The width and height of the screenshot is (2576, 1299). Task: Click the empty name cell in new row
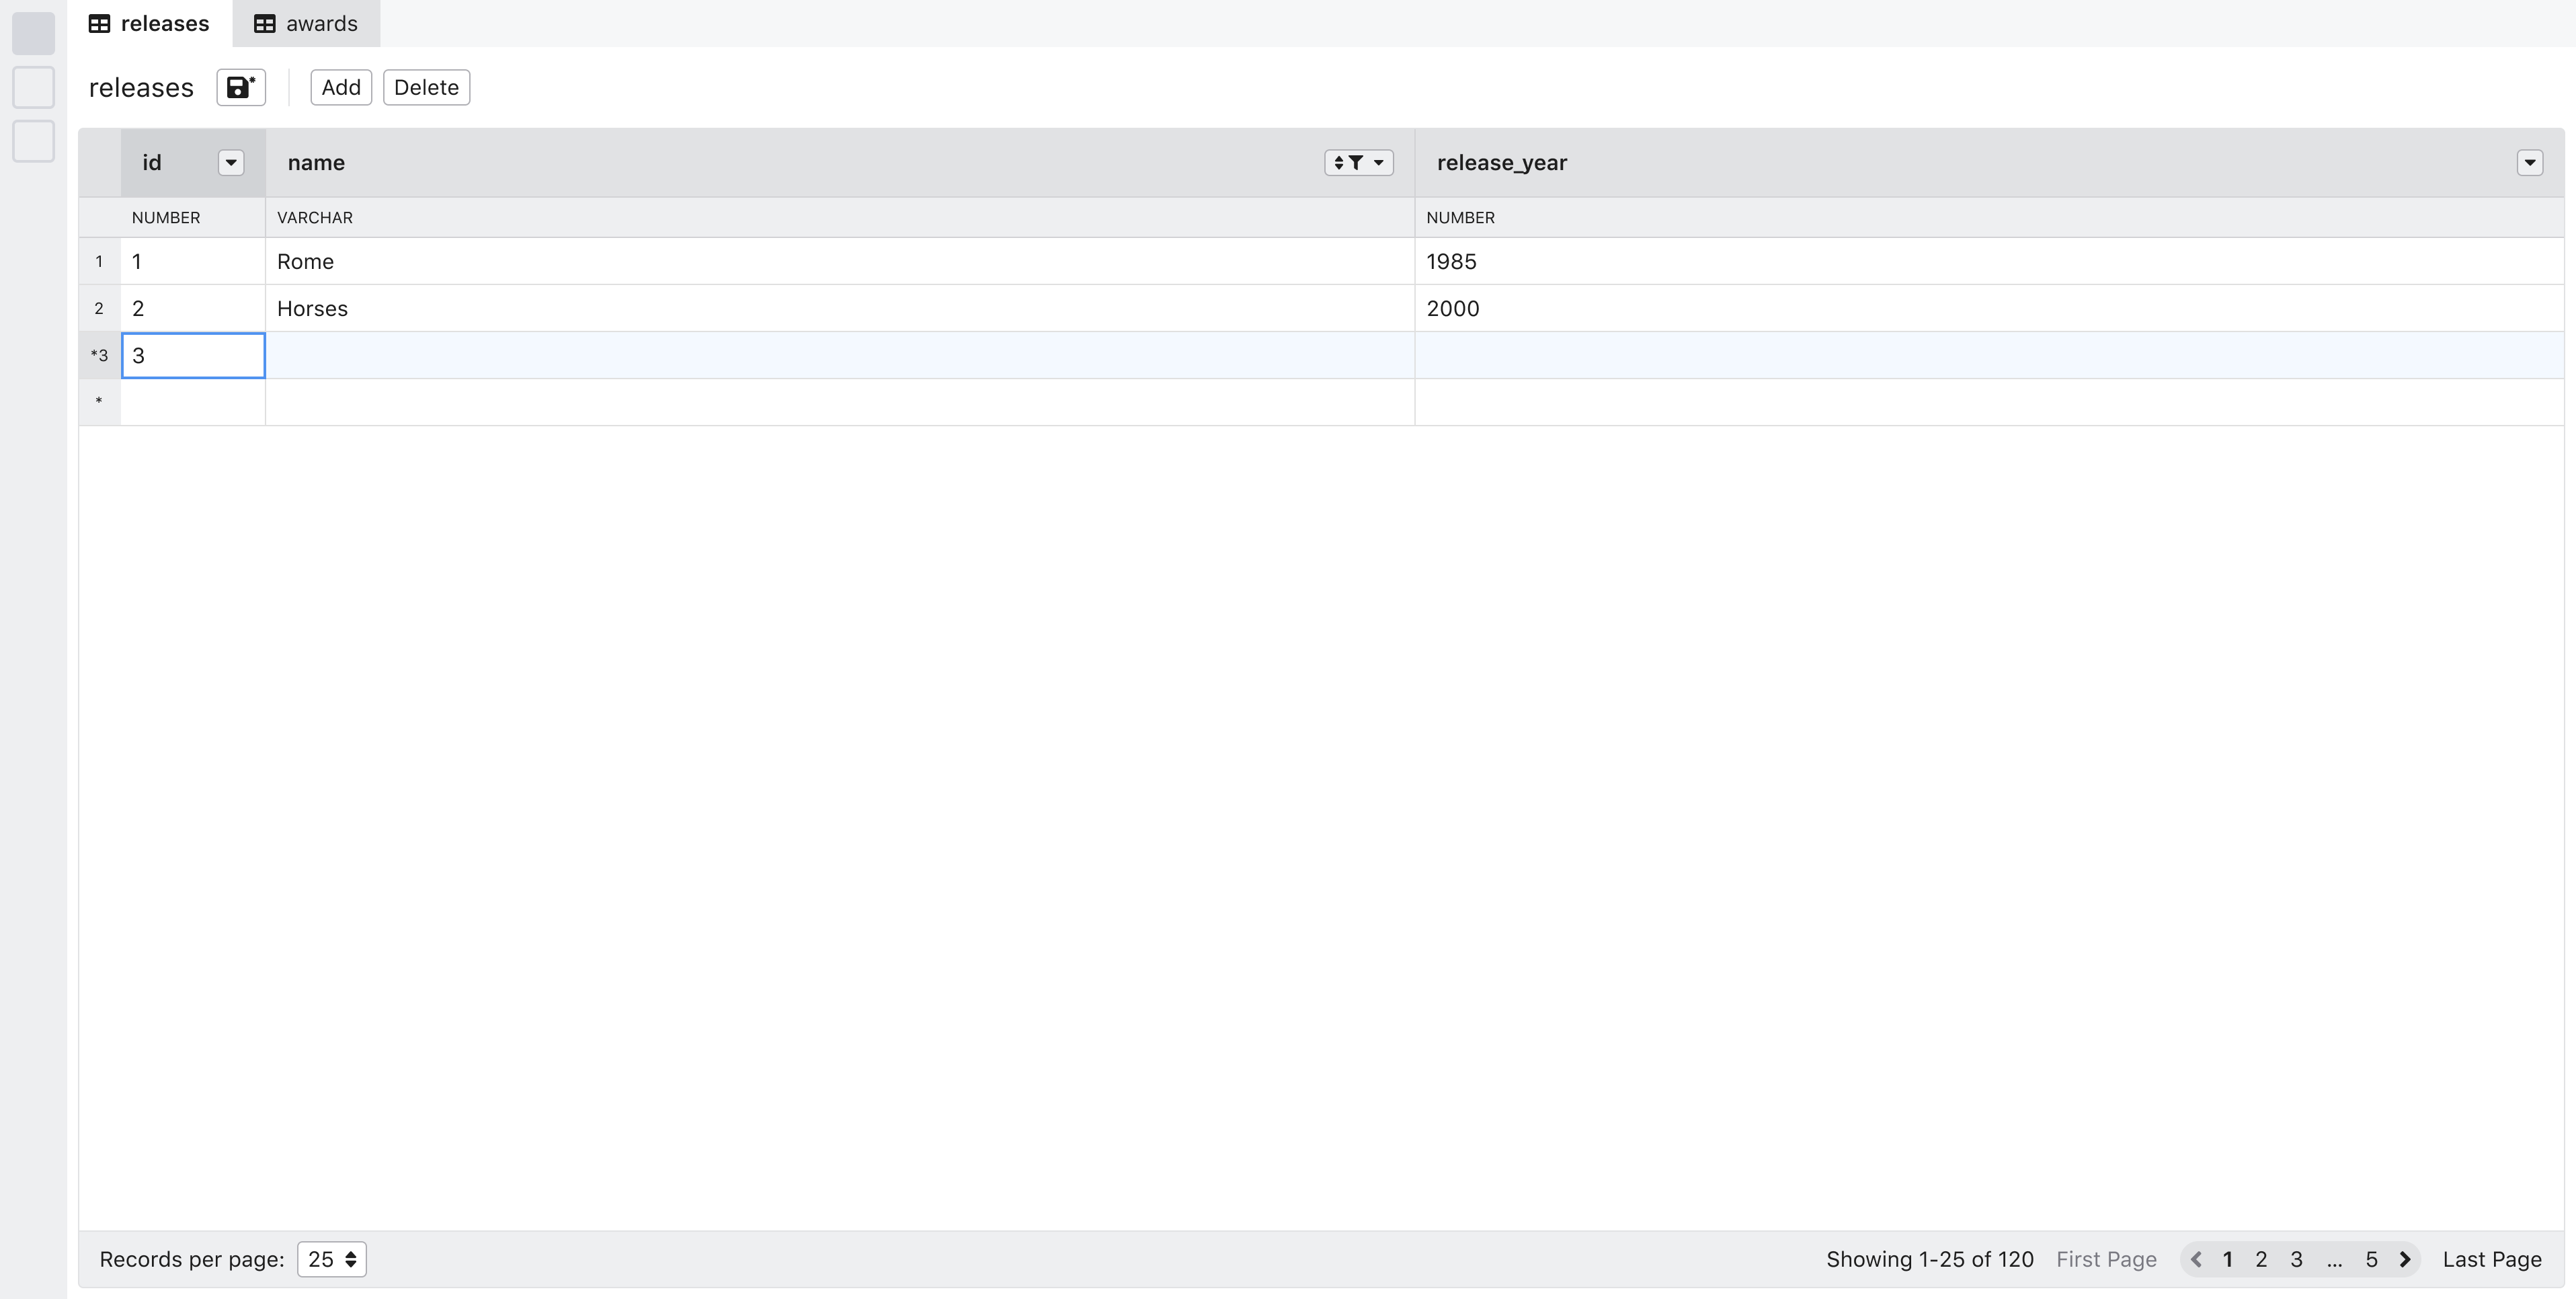click(840, 402)
